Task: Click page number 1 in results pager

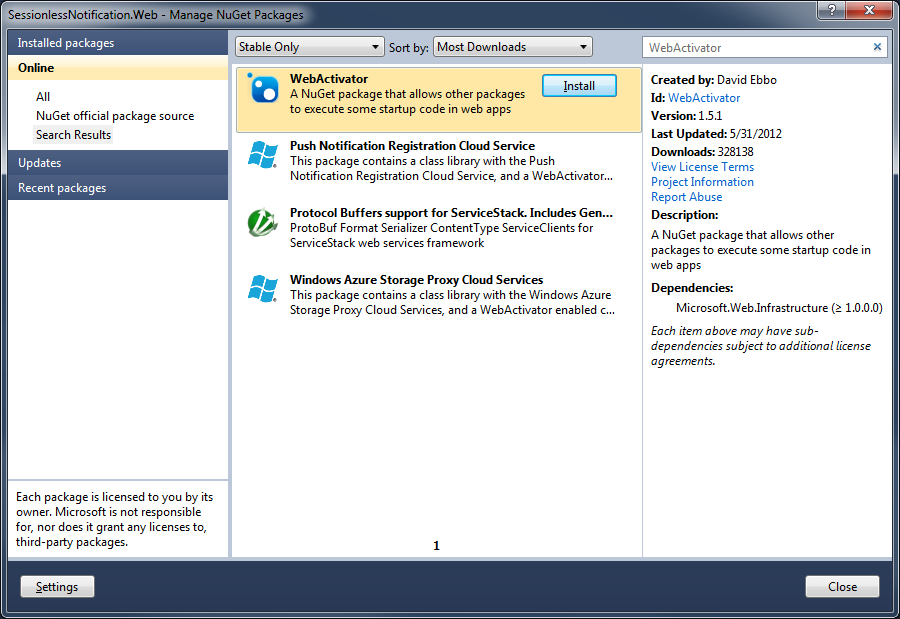Action: point(436,546)
